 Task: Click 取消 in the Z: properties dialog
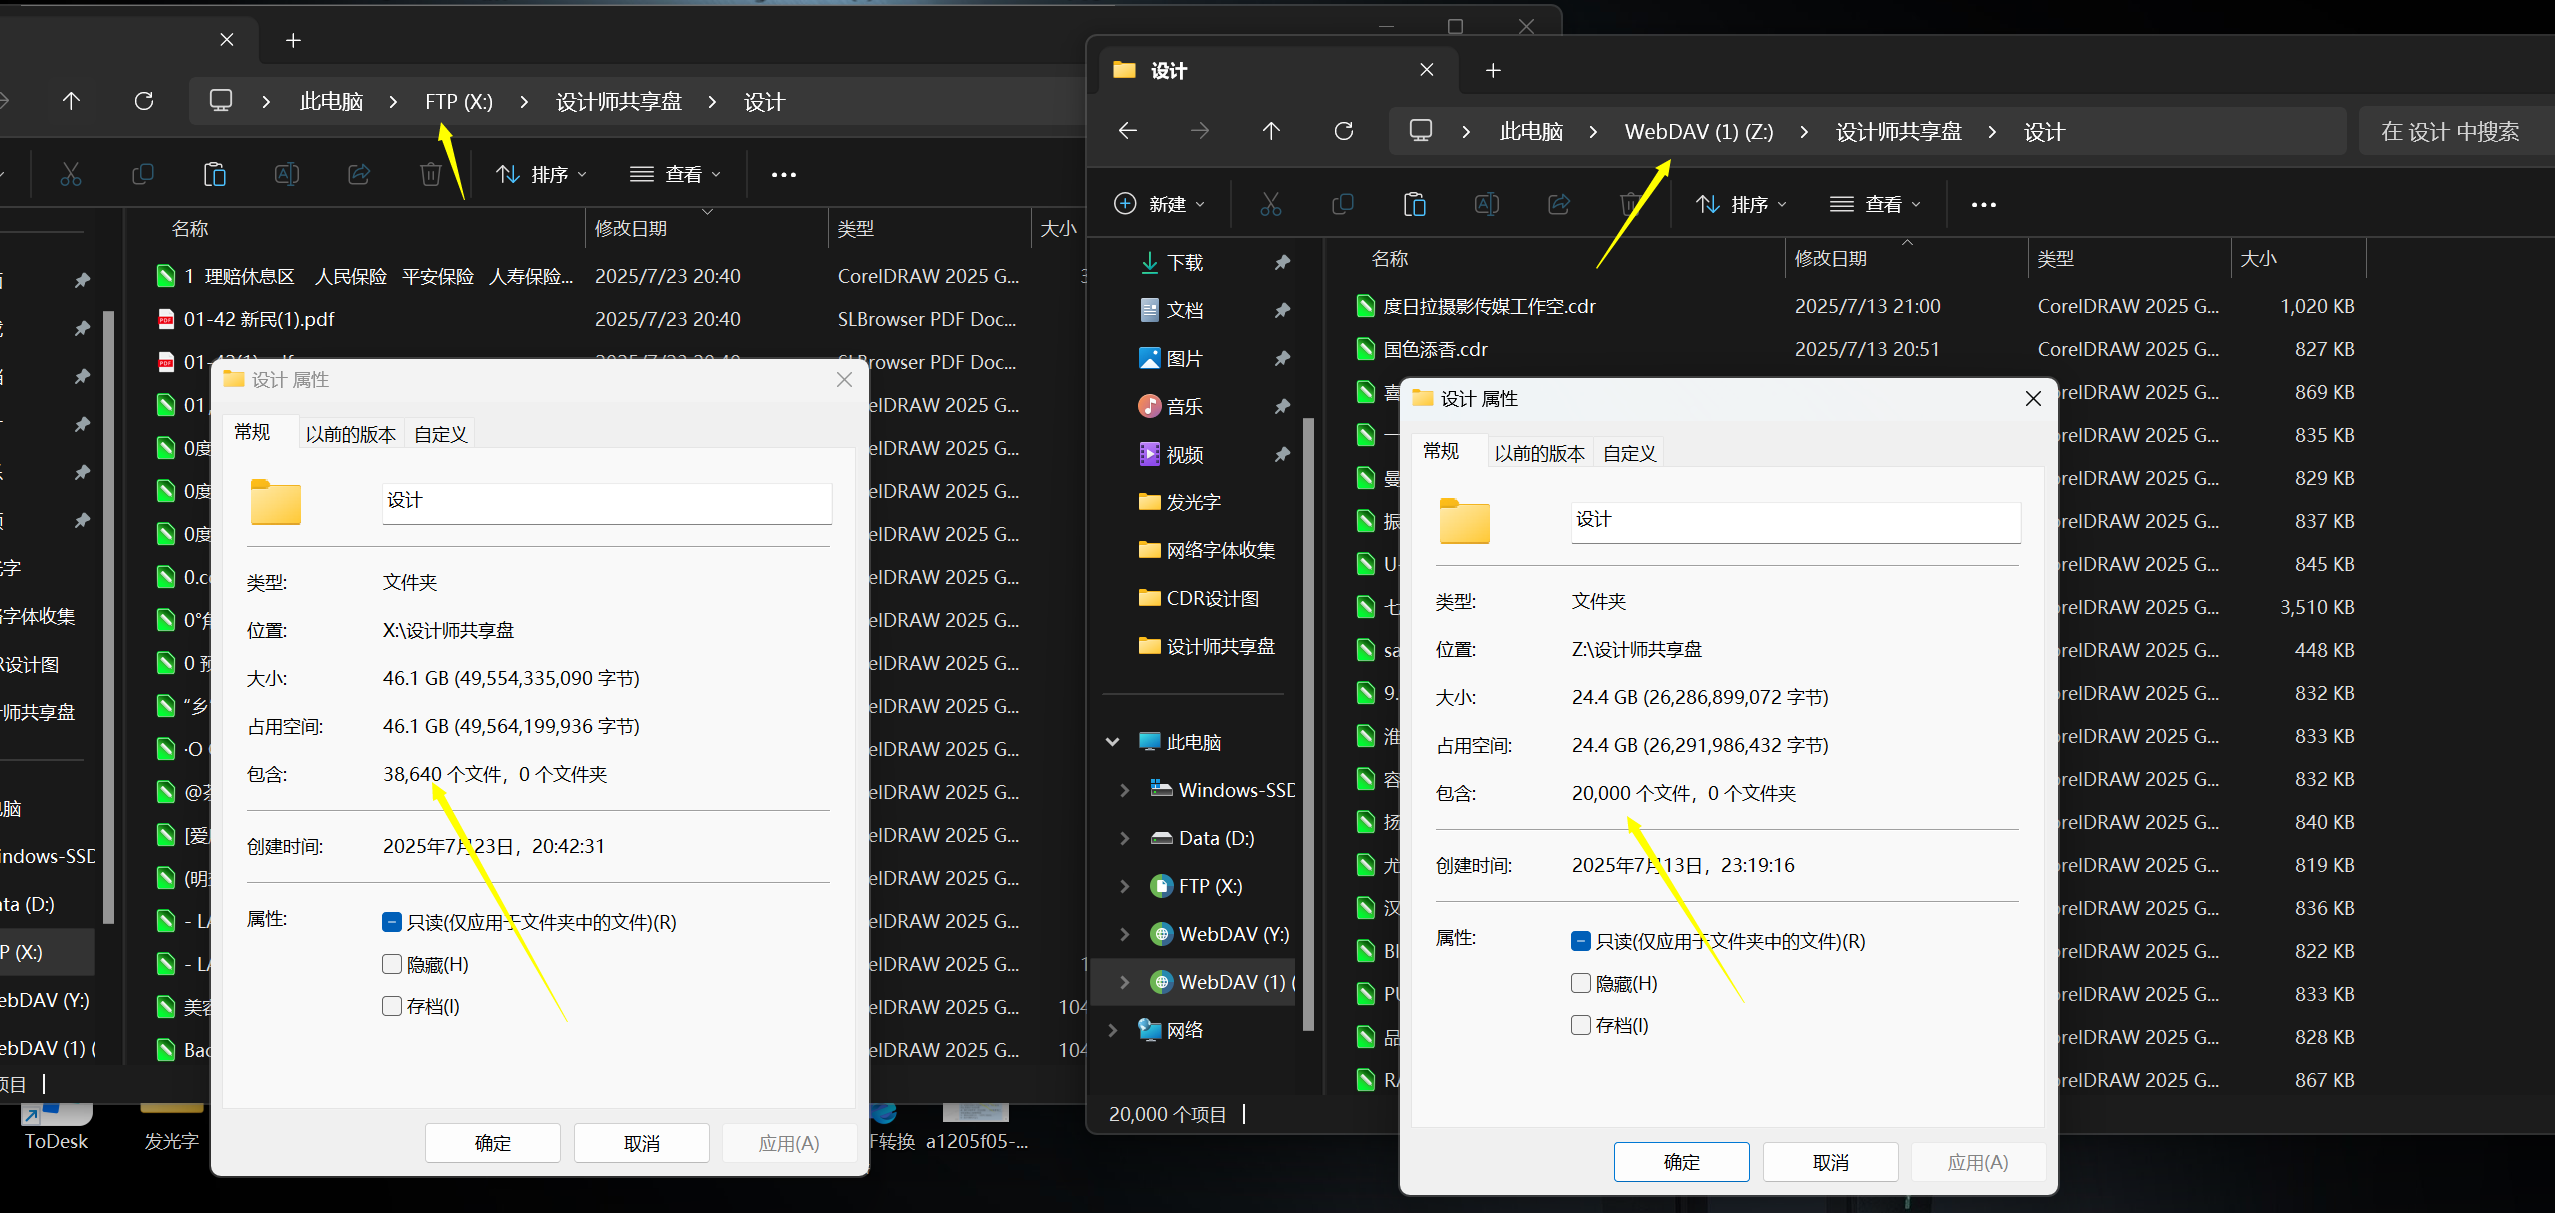1830,1162
